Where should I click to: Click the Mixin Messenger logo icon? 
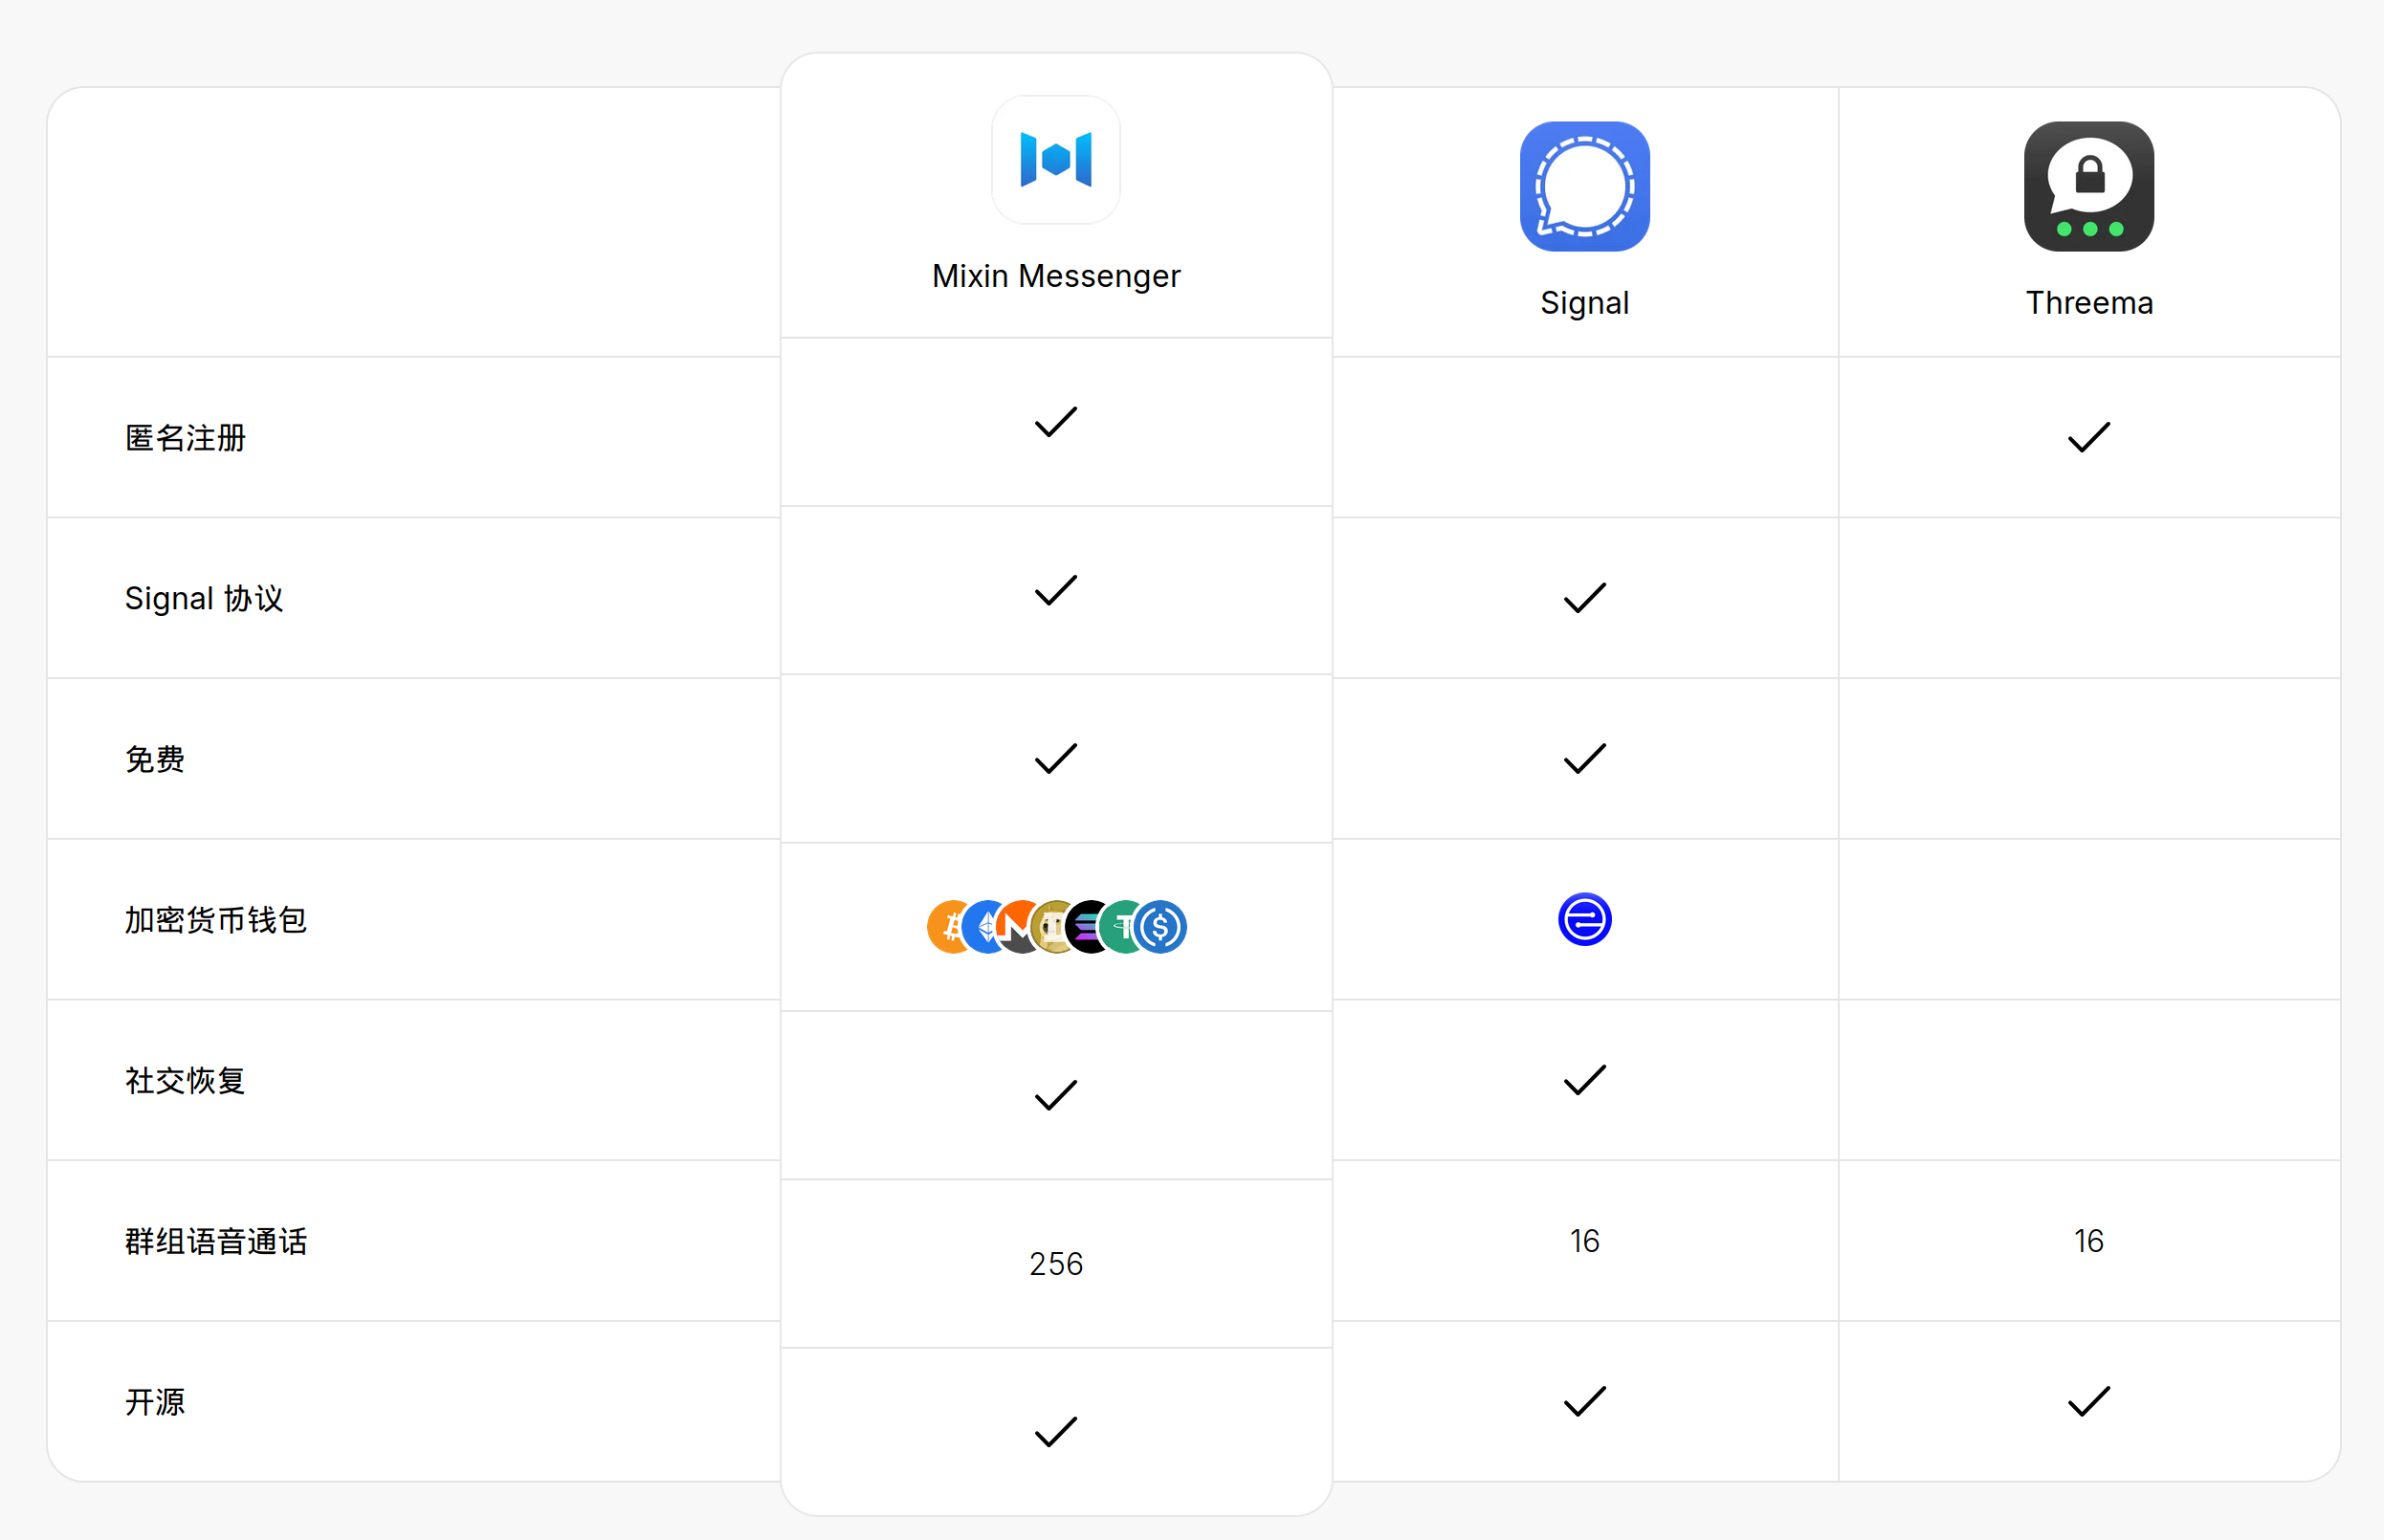1055,160
